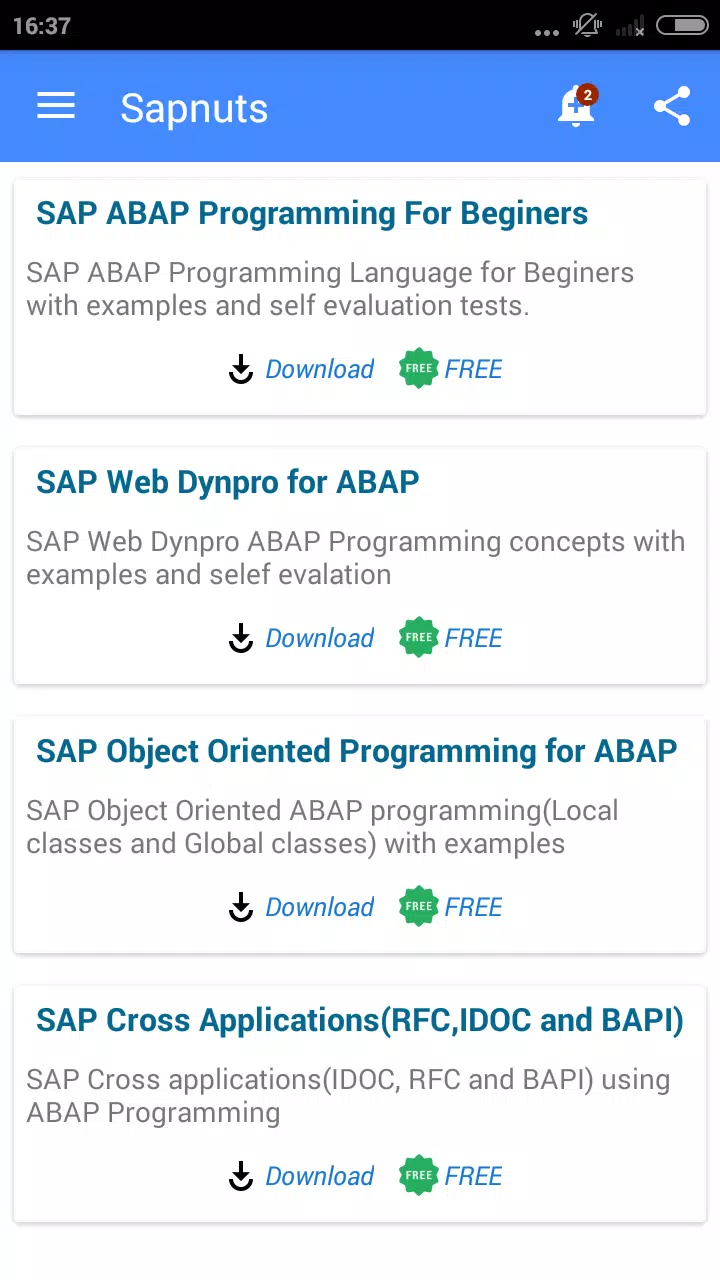720x1280 pixels.
Task: Click FREE text on Object Oriented course
Action: (474, 907)
